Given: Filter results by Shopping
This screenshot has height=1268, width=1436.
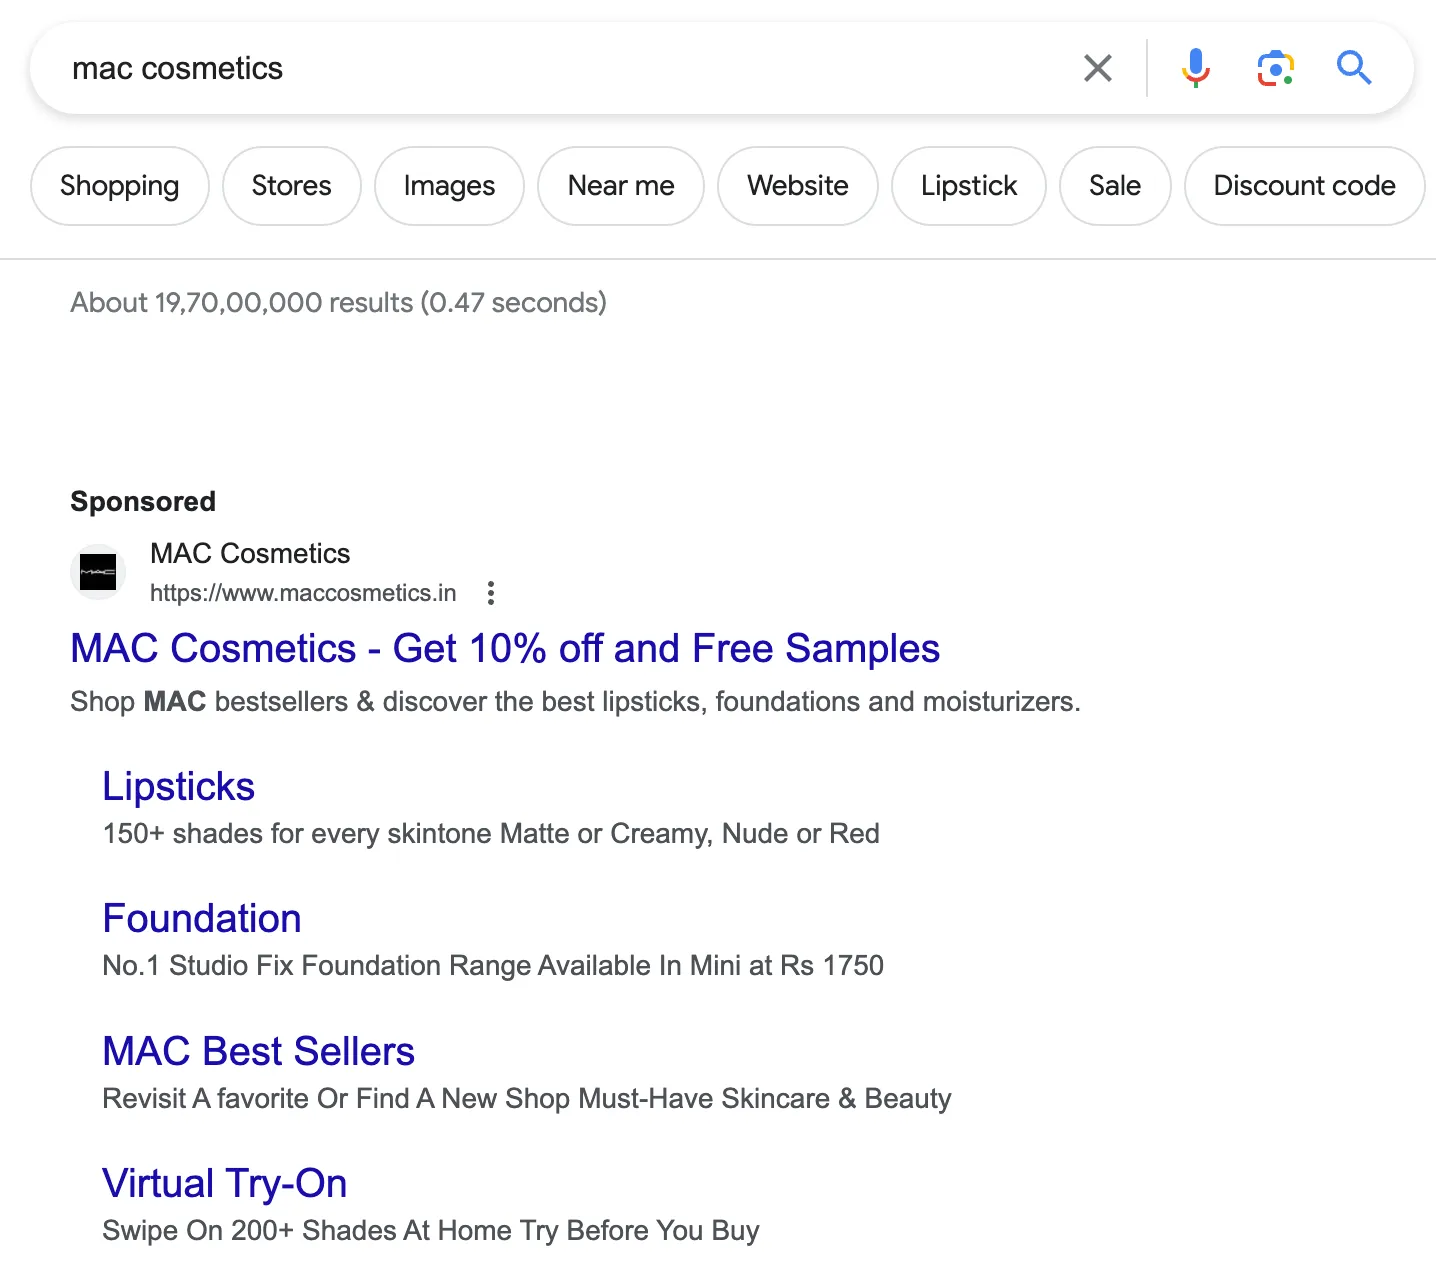Looking at the screenshot, I should coord(120,186).
